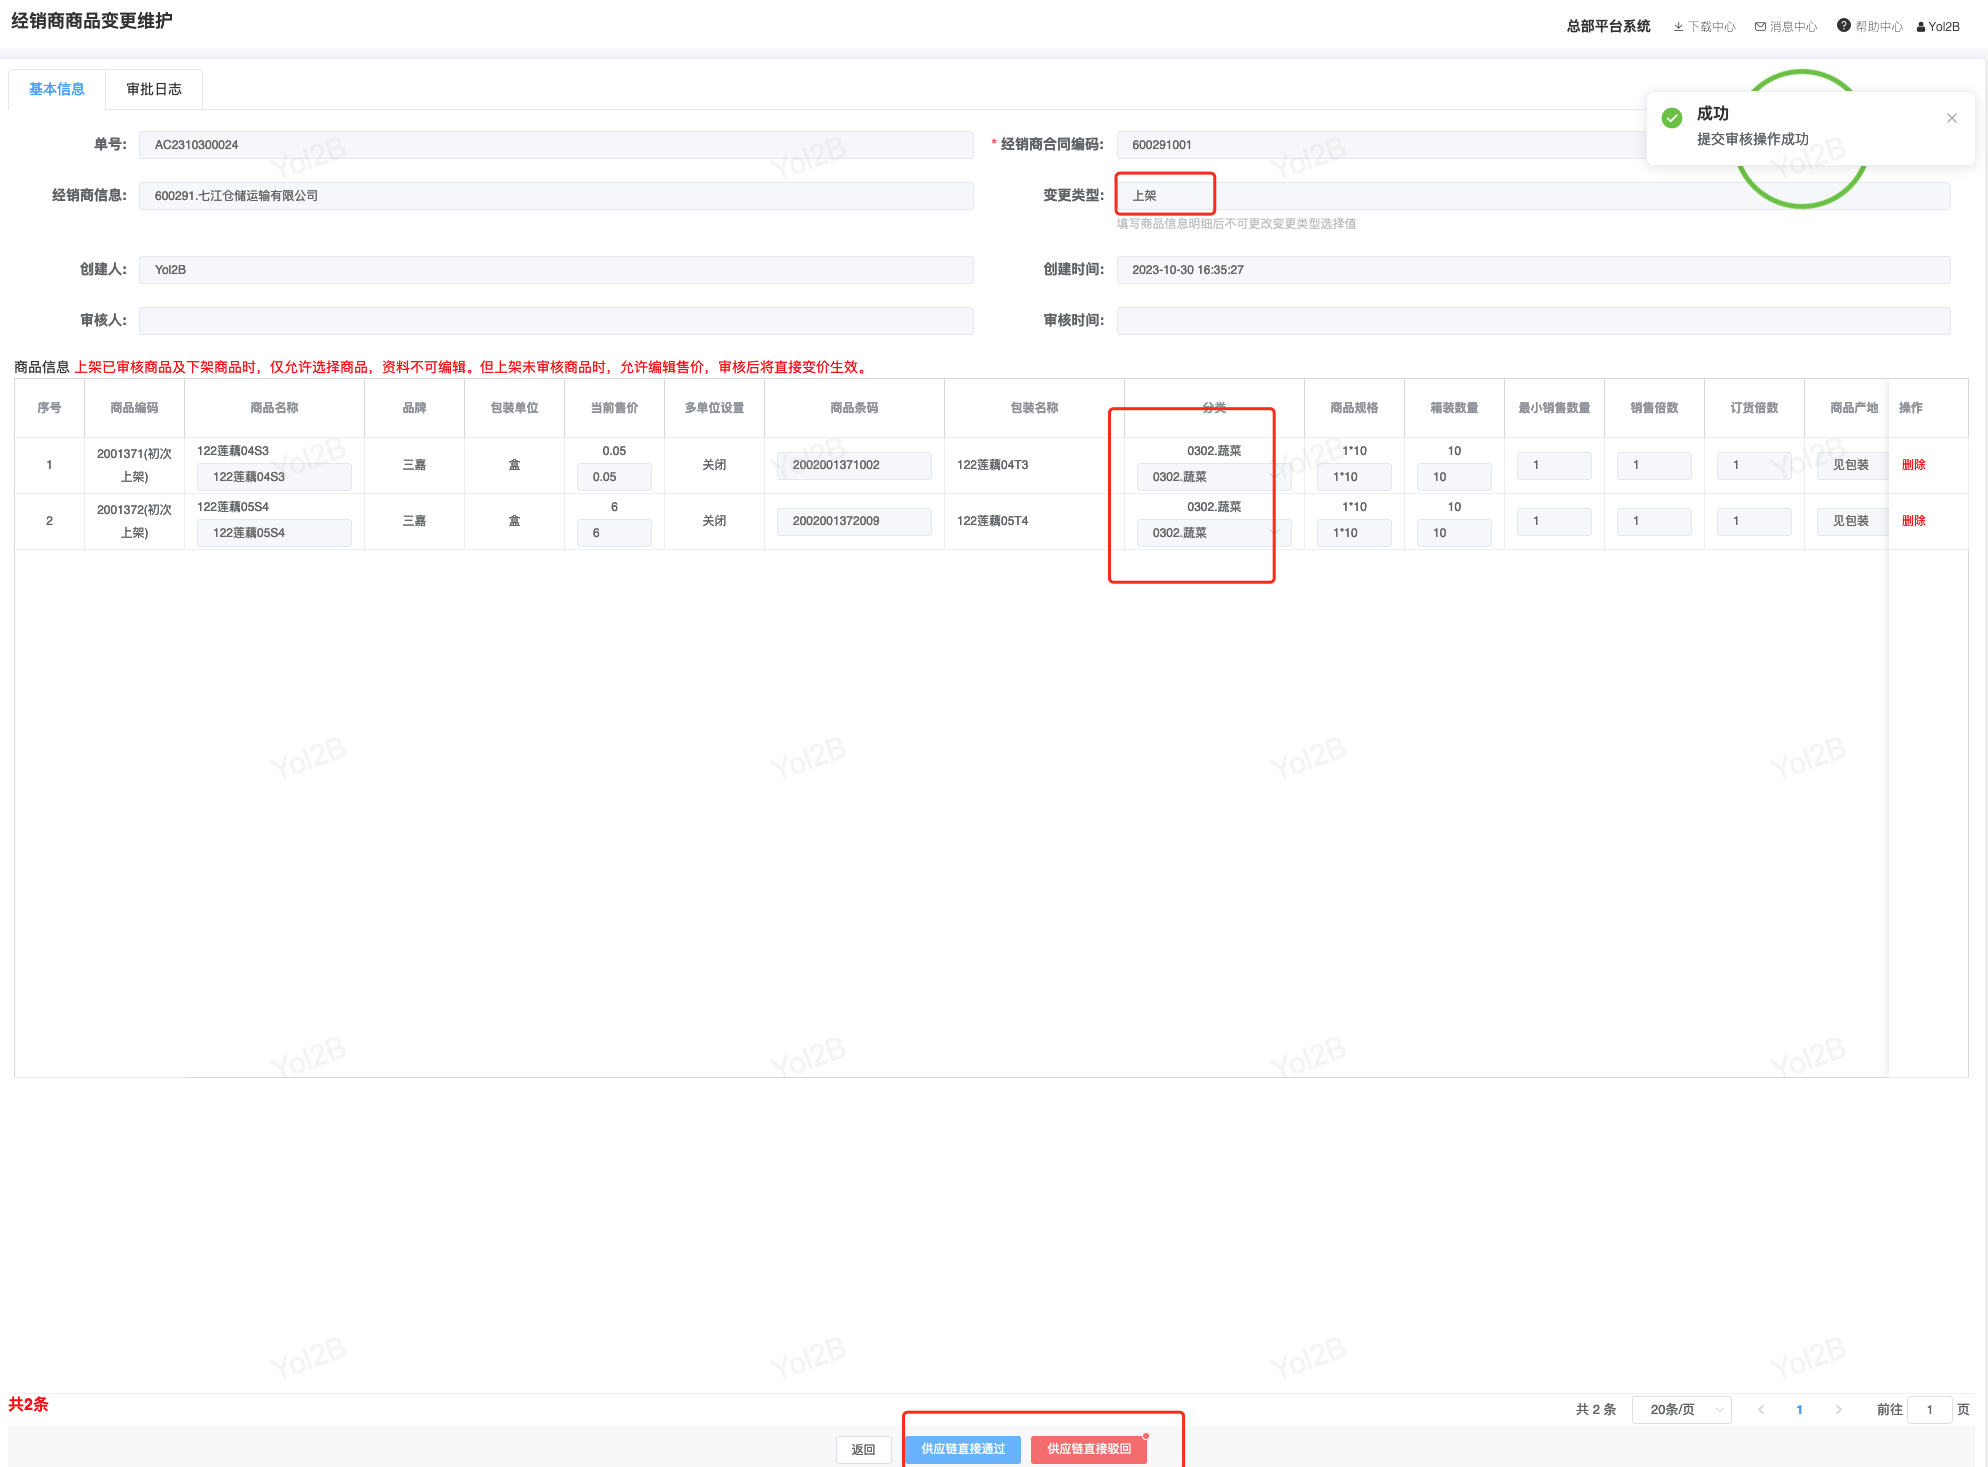The height and width of the screenshot is (1467, 1988).
Task: Go to previous page arrow
Action: click(1761, 1410)
